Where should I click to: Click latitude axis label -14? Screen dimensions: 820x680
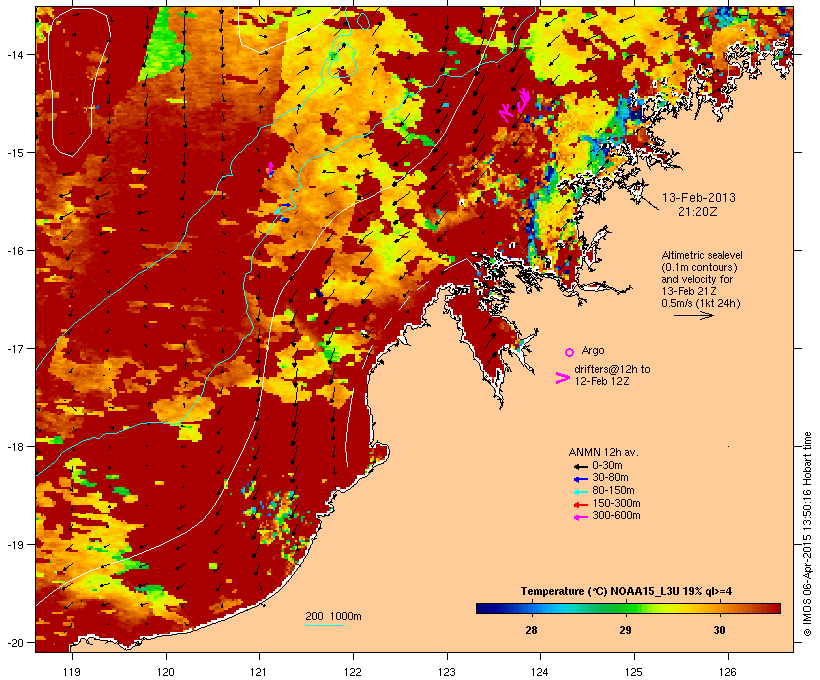point(15,54)
